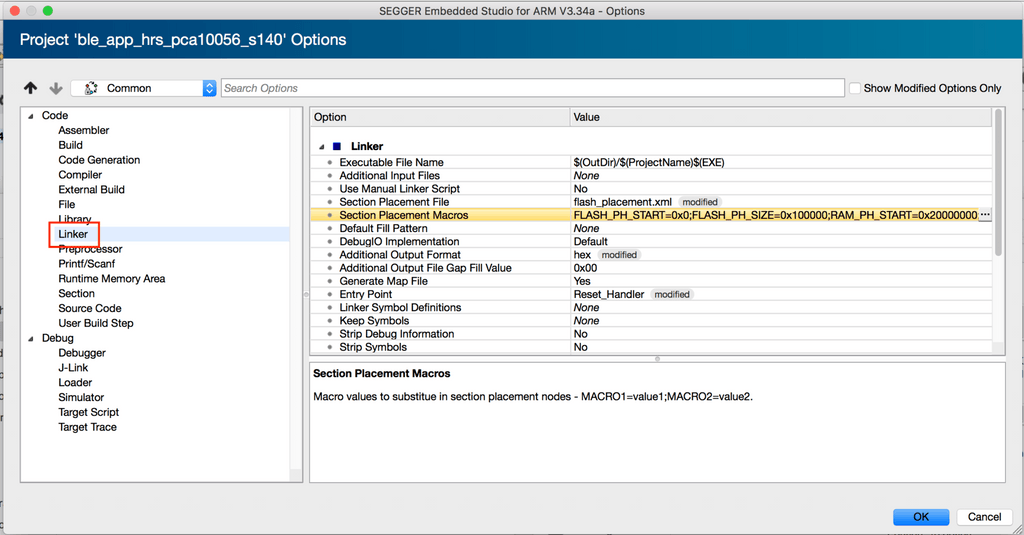Collapse the Debug tree group
1024x535 pixels.
point(31,339)
